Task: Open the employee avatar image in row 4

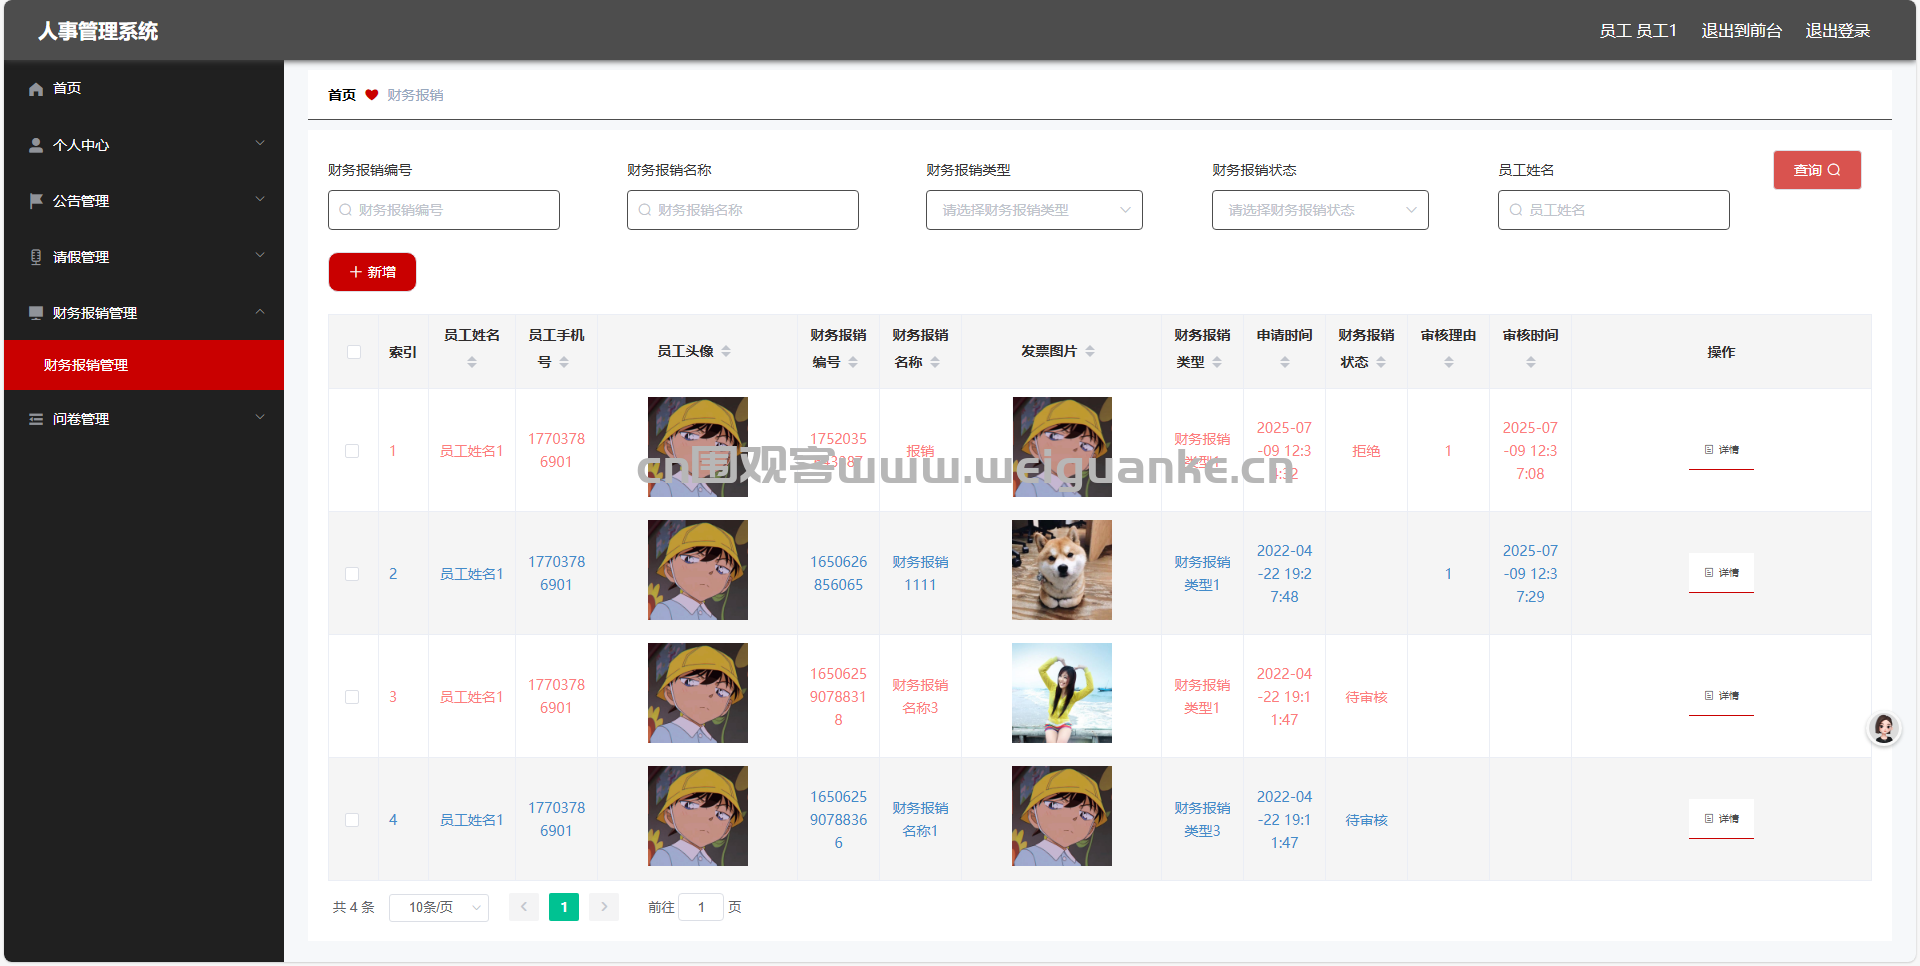Action: [x=698, y=816]
